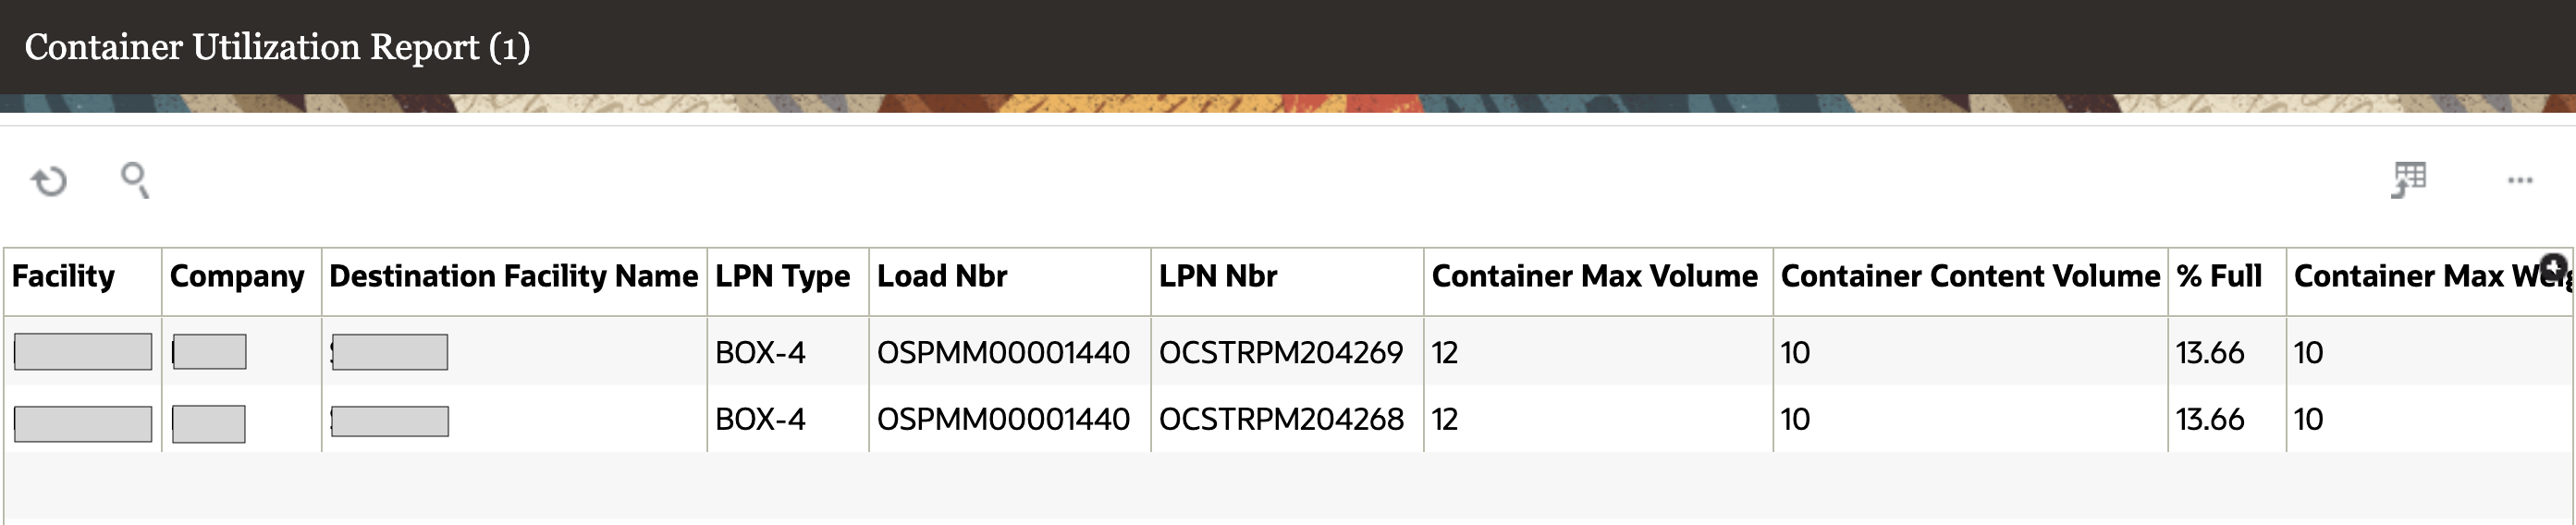Viewport: 2576px width, 525px height.
Task: Sort by Container Max Volume header
Action: tap(1594, 276)
